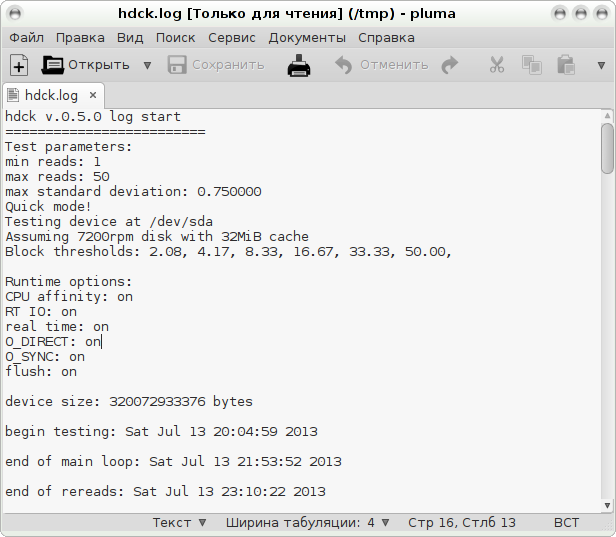Image resolution: width=616 pixels, height=537 pixels.
Task: Create a new document with the plus icon
Action: 19,65
